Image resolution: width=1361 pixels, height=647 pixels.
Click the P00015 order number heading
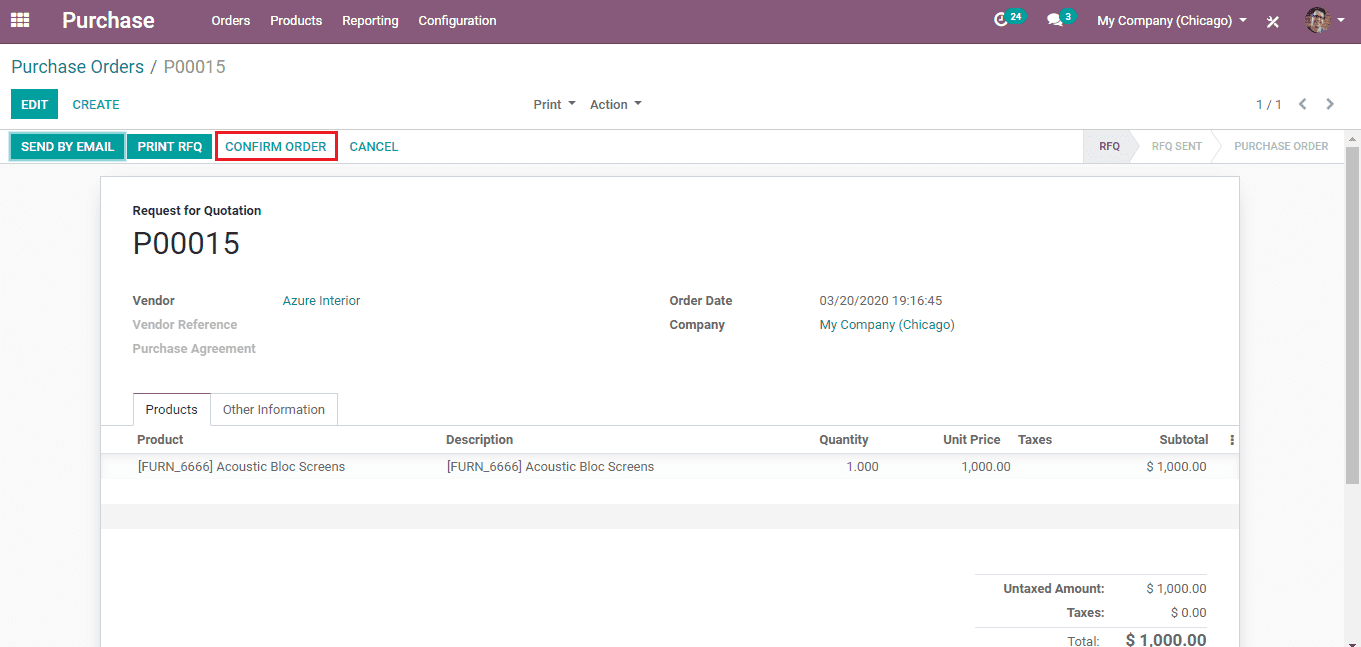coord(186,244)
